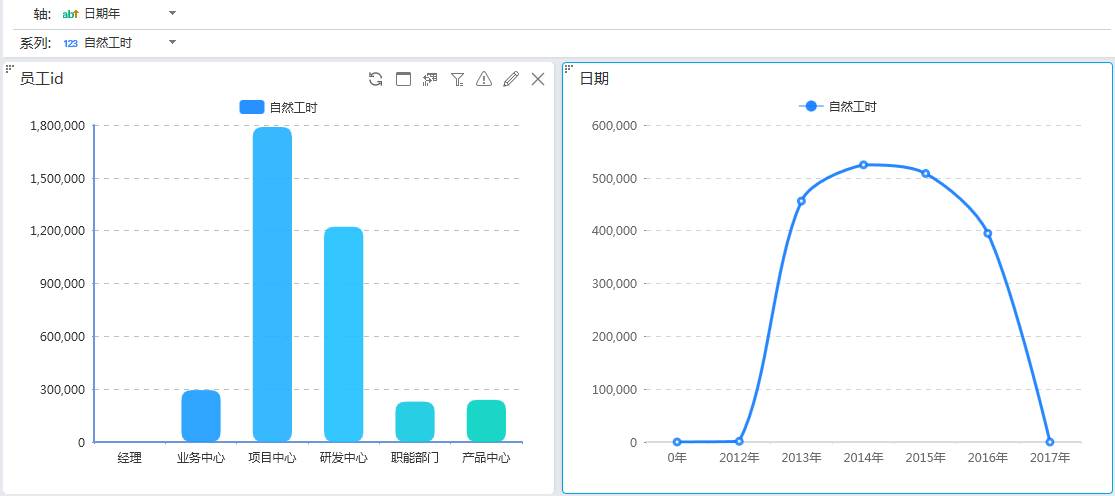Click the 经理 axis label
The width and height of the screenshot is (1115, 496).
129,458
